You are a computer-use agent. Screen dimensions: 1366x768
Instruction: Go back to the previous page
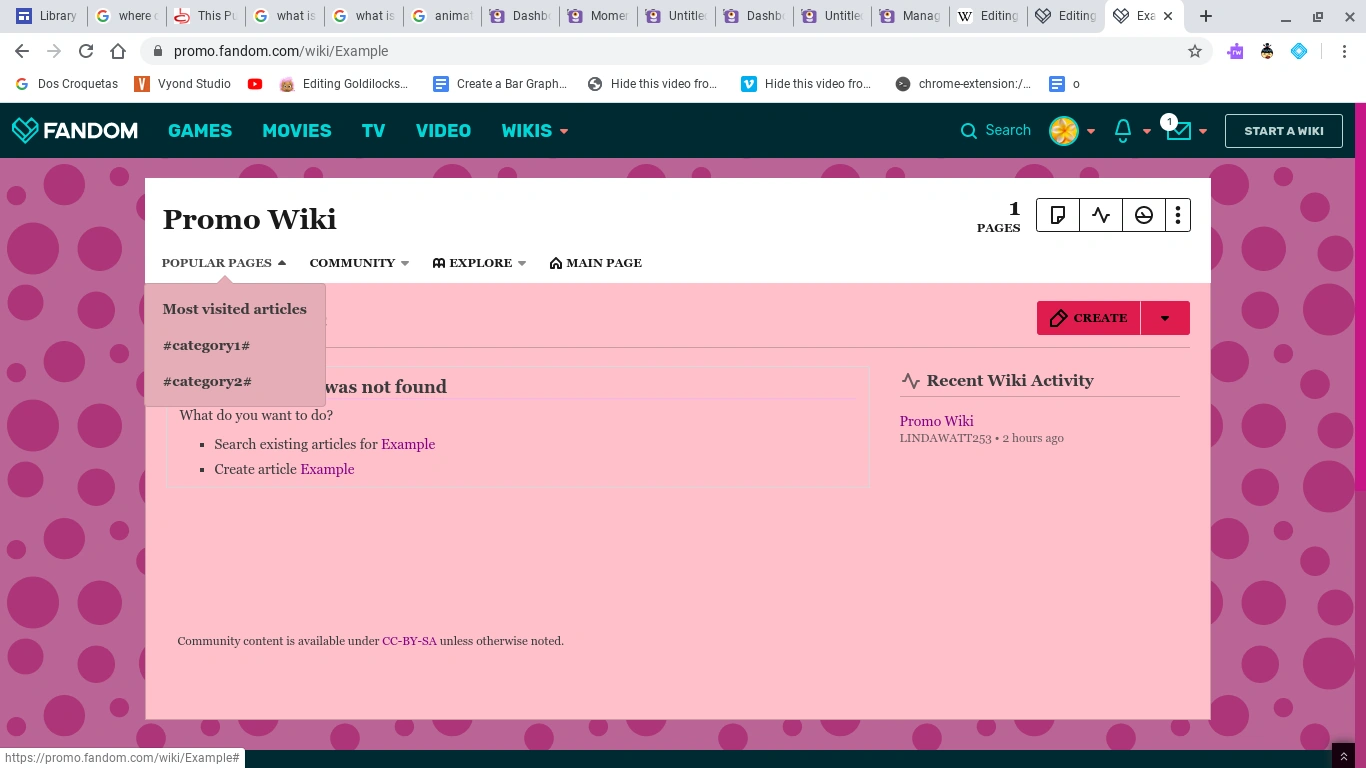22,51
